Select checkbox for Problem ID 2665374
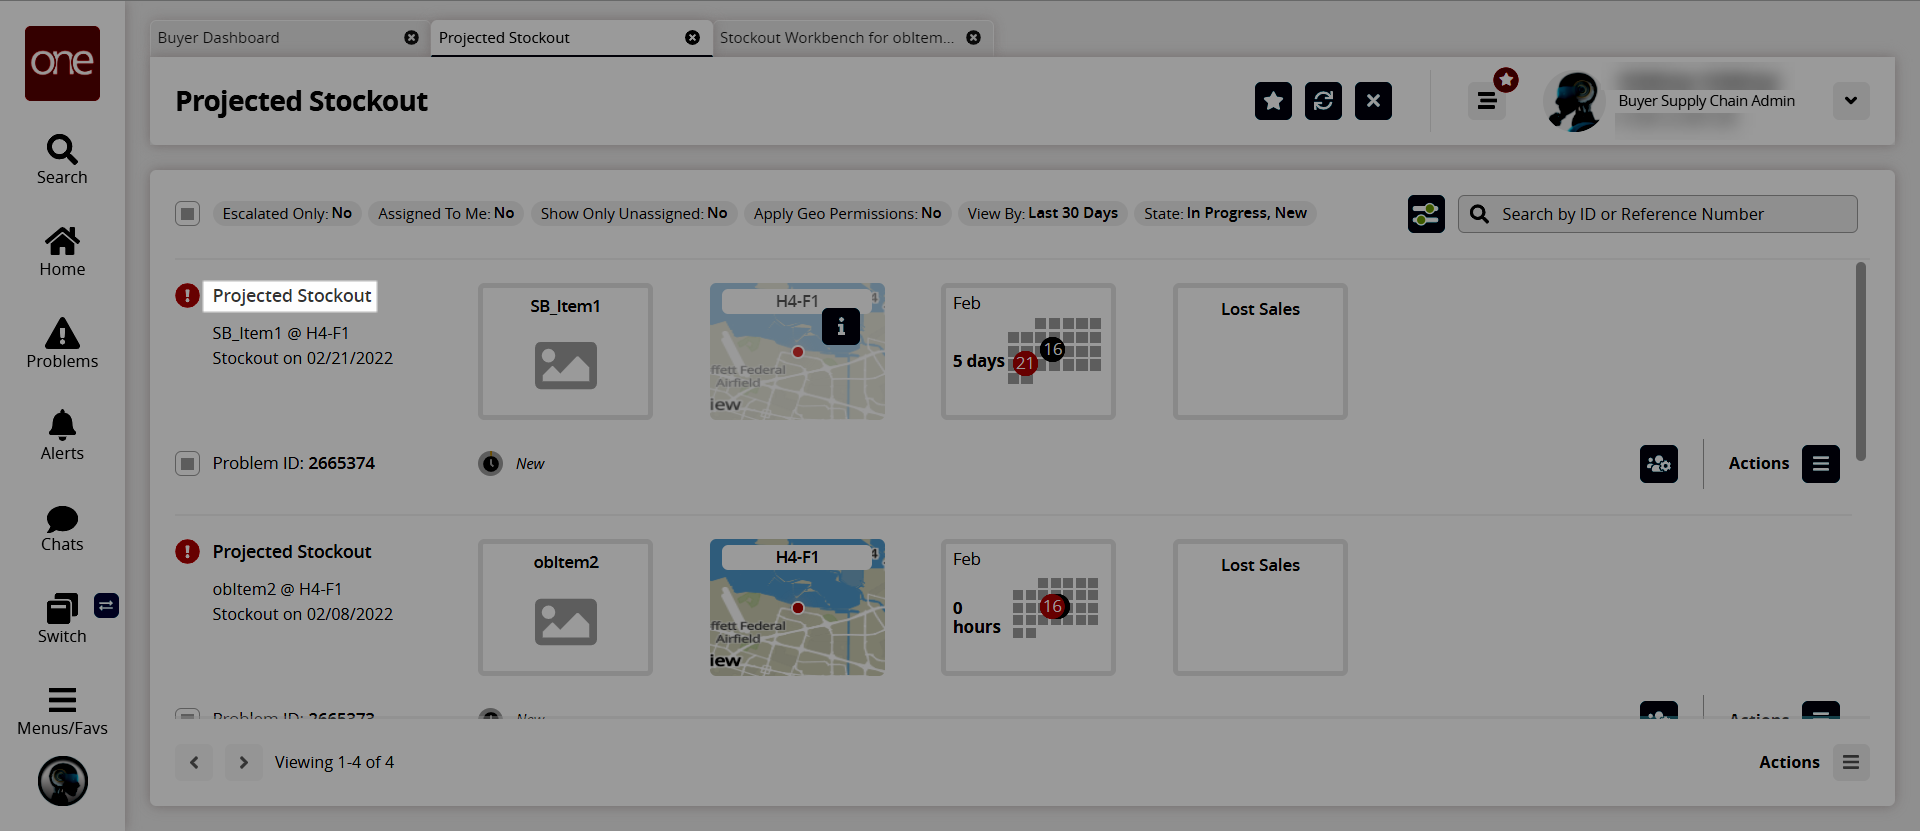The width and height of the screenshot is (1920, 831). [x=187, y=464]
